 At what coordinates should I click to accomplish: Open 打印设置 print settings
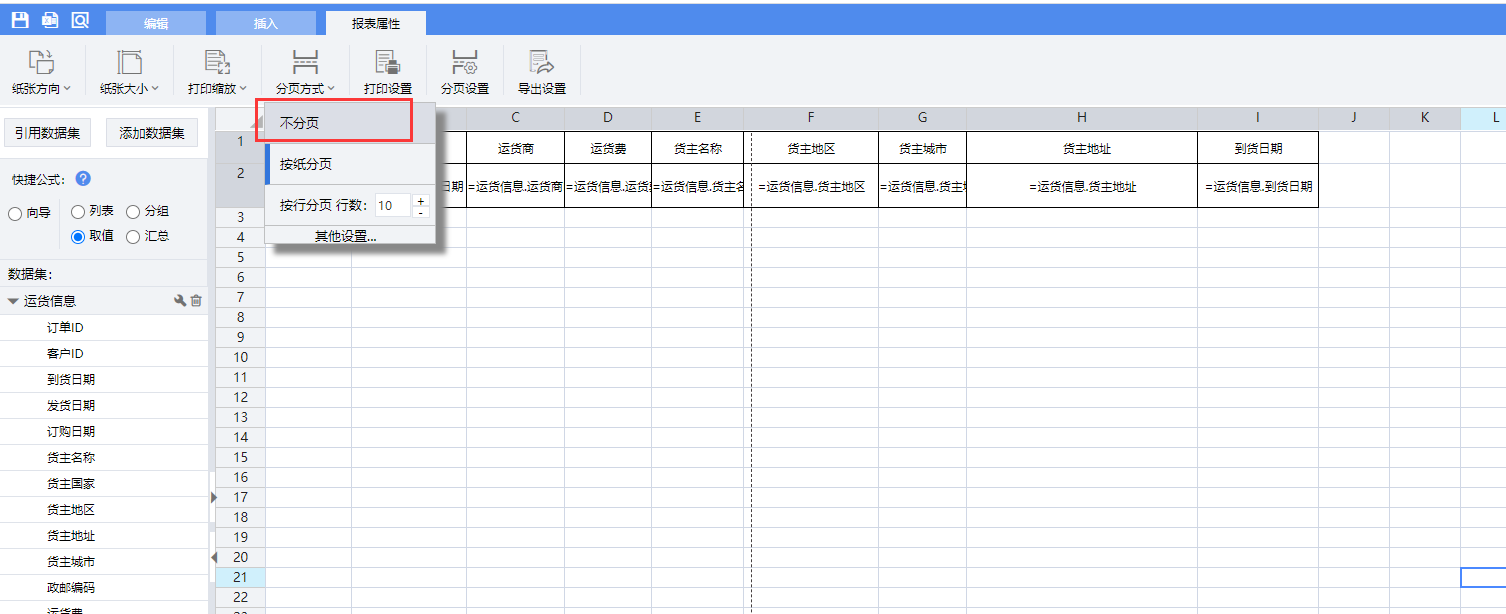click(387, 72)
